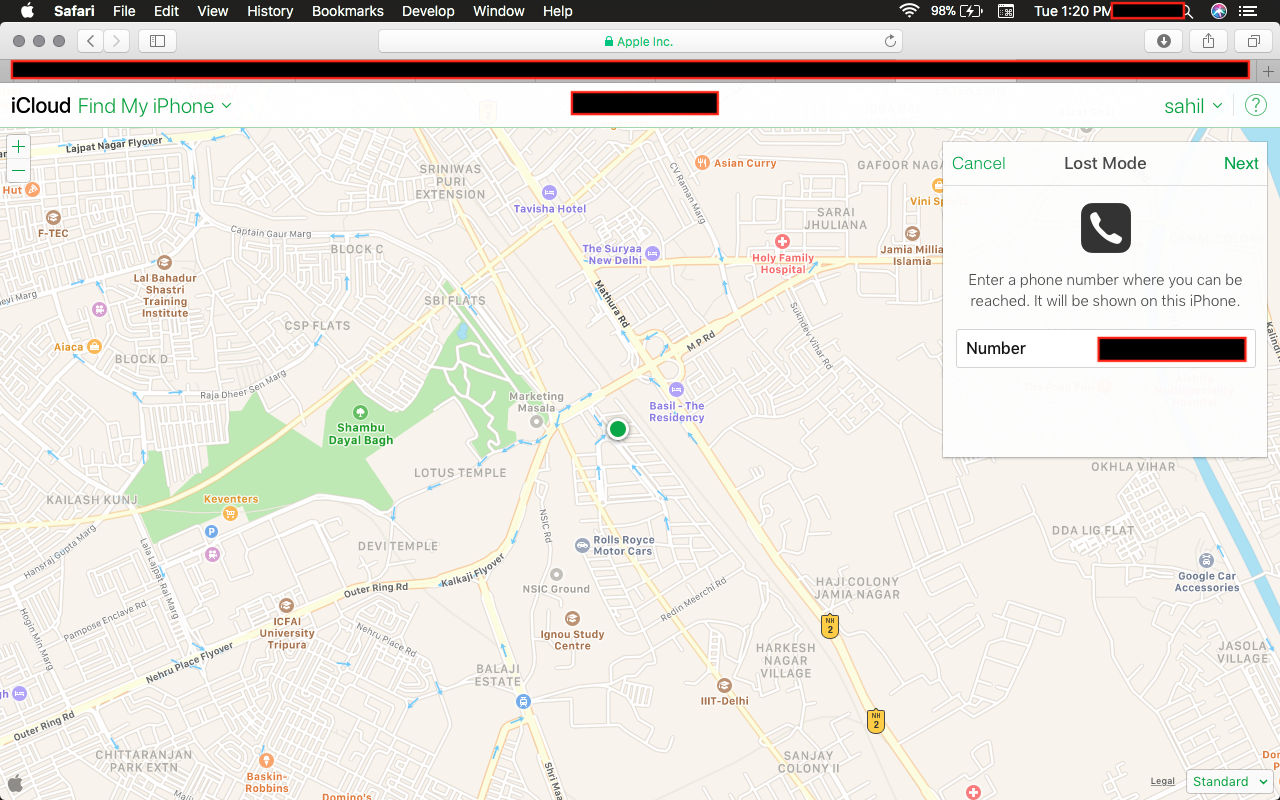The width and height of the screenshot is (1280, 800).
Task: Open Bookmarks menu
Action: coord(348,11)
